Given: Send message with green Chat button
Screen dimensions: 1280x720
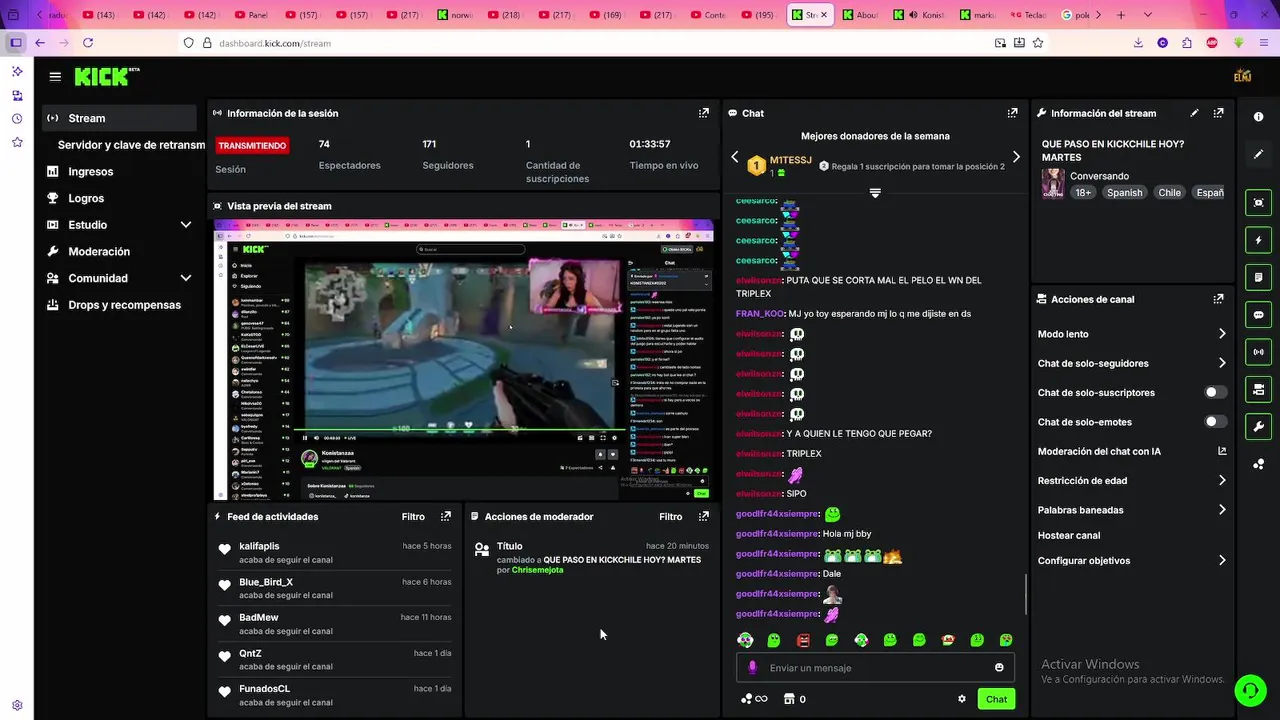Looking at the screenshot, I should [996, 699].
